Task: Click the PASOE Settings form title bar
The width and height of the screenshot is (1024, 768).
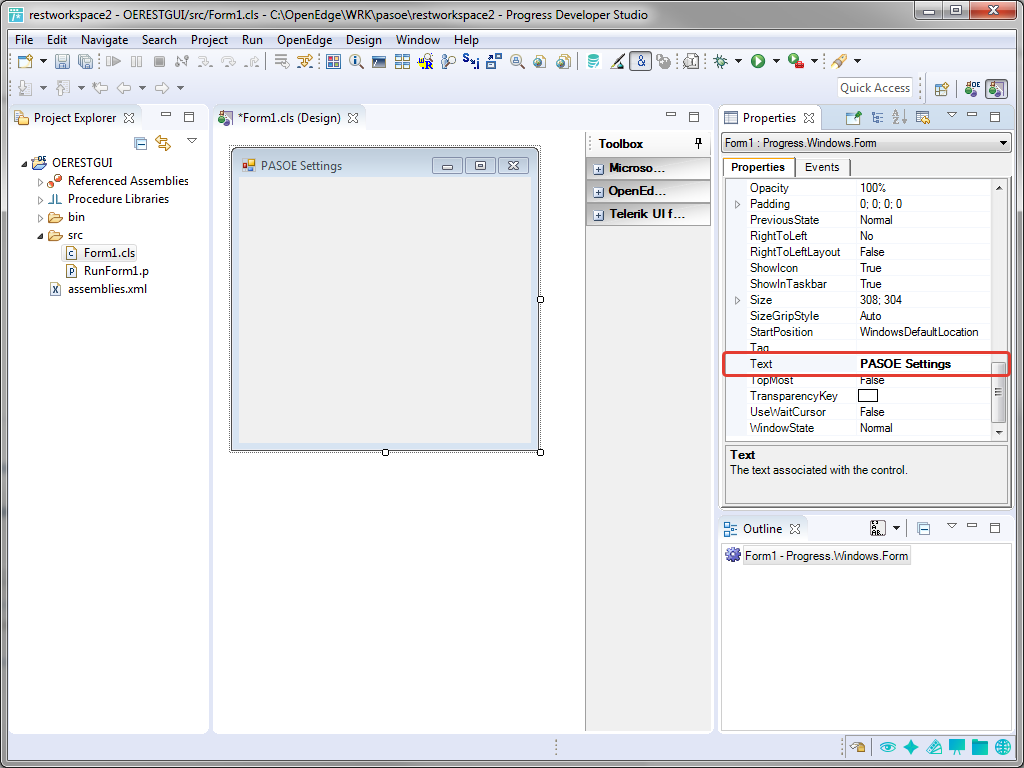Action: pyautogui.click(x=385, y=166)
